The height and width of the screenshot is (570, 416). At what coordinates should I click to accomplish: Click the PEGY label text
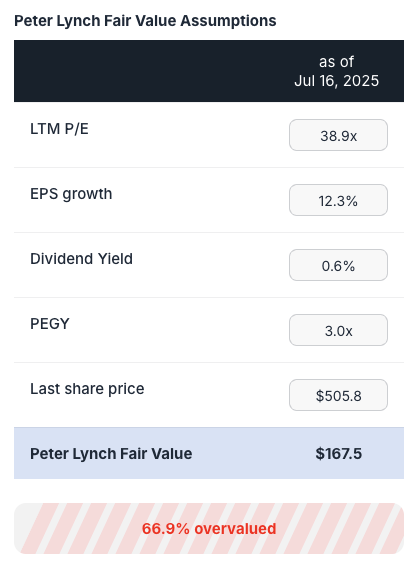50,324
